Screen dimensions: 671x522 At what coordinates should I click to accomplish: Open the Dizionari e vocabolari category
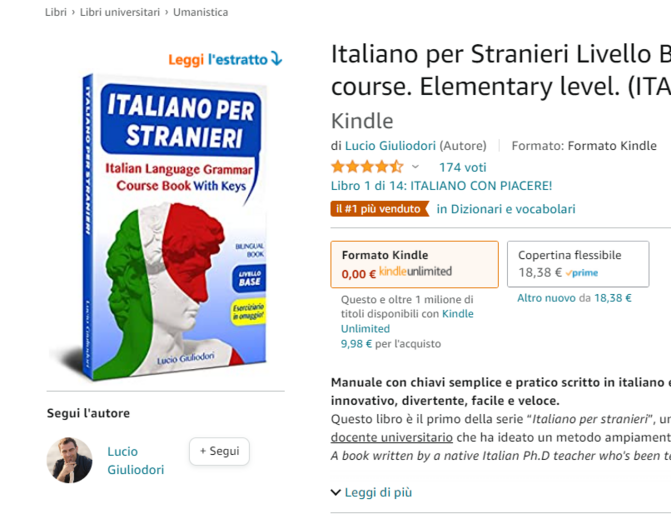506,209
